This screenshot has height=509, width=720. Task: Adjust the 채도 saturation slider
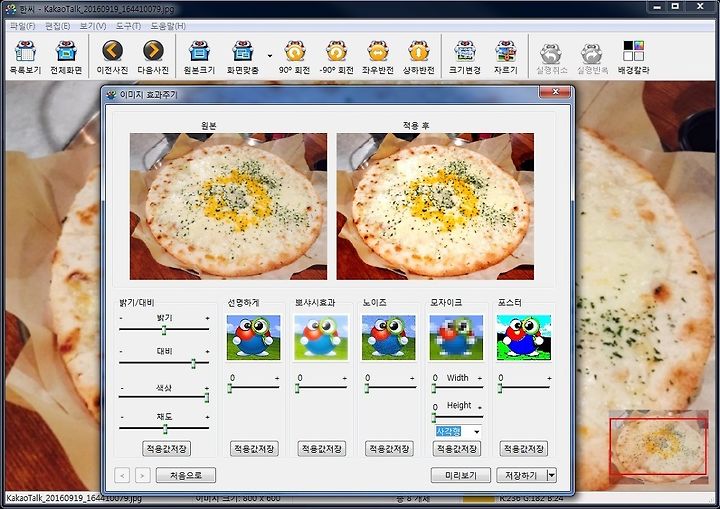click(x=164, y=429)
